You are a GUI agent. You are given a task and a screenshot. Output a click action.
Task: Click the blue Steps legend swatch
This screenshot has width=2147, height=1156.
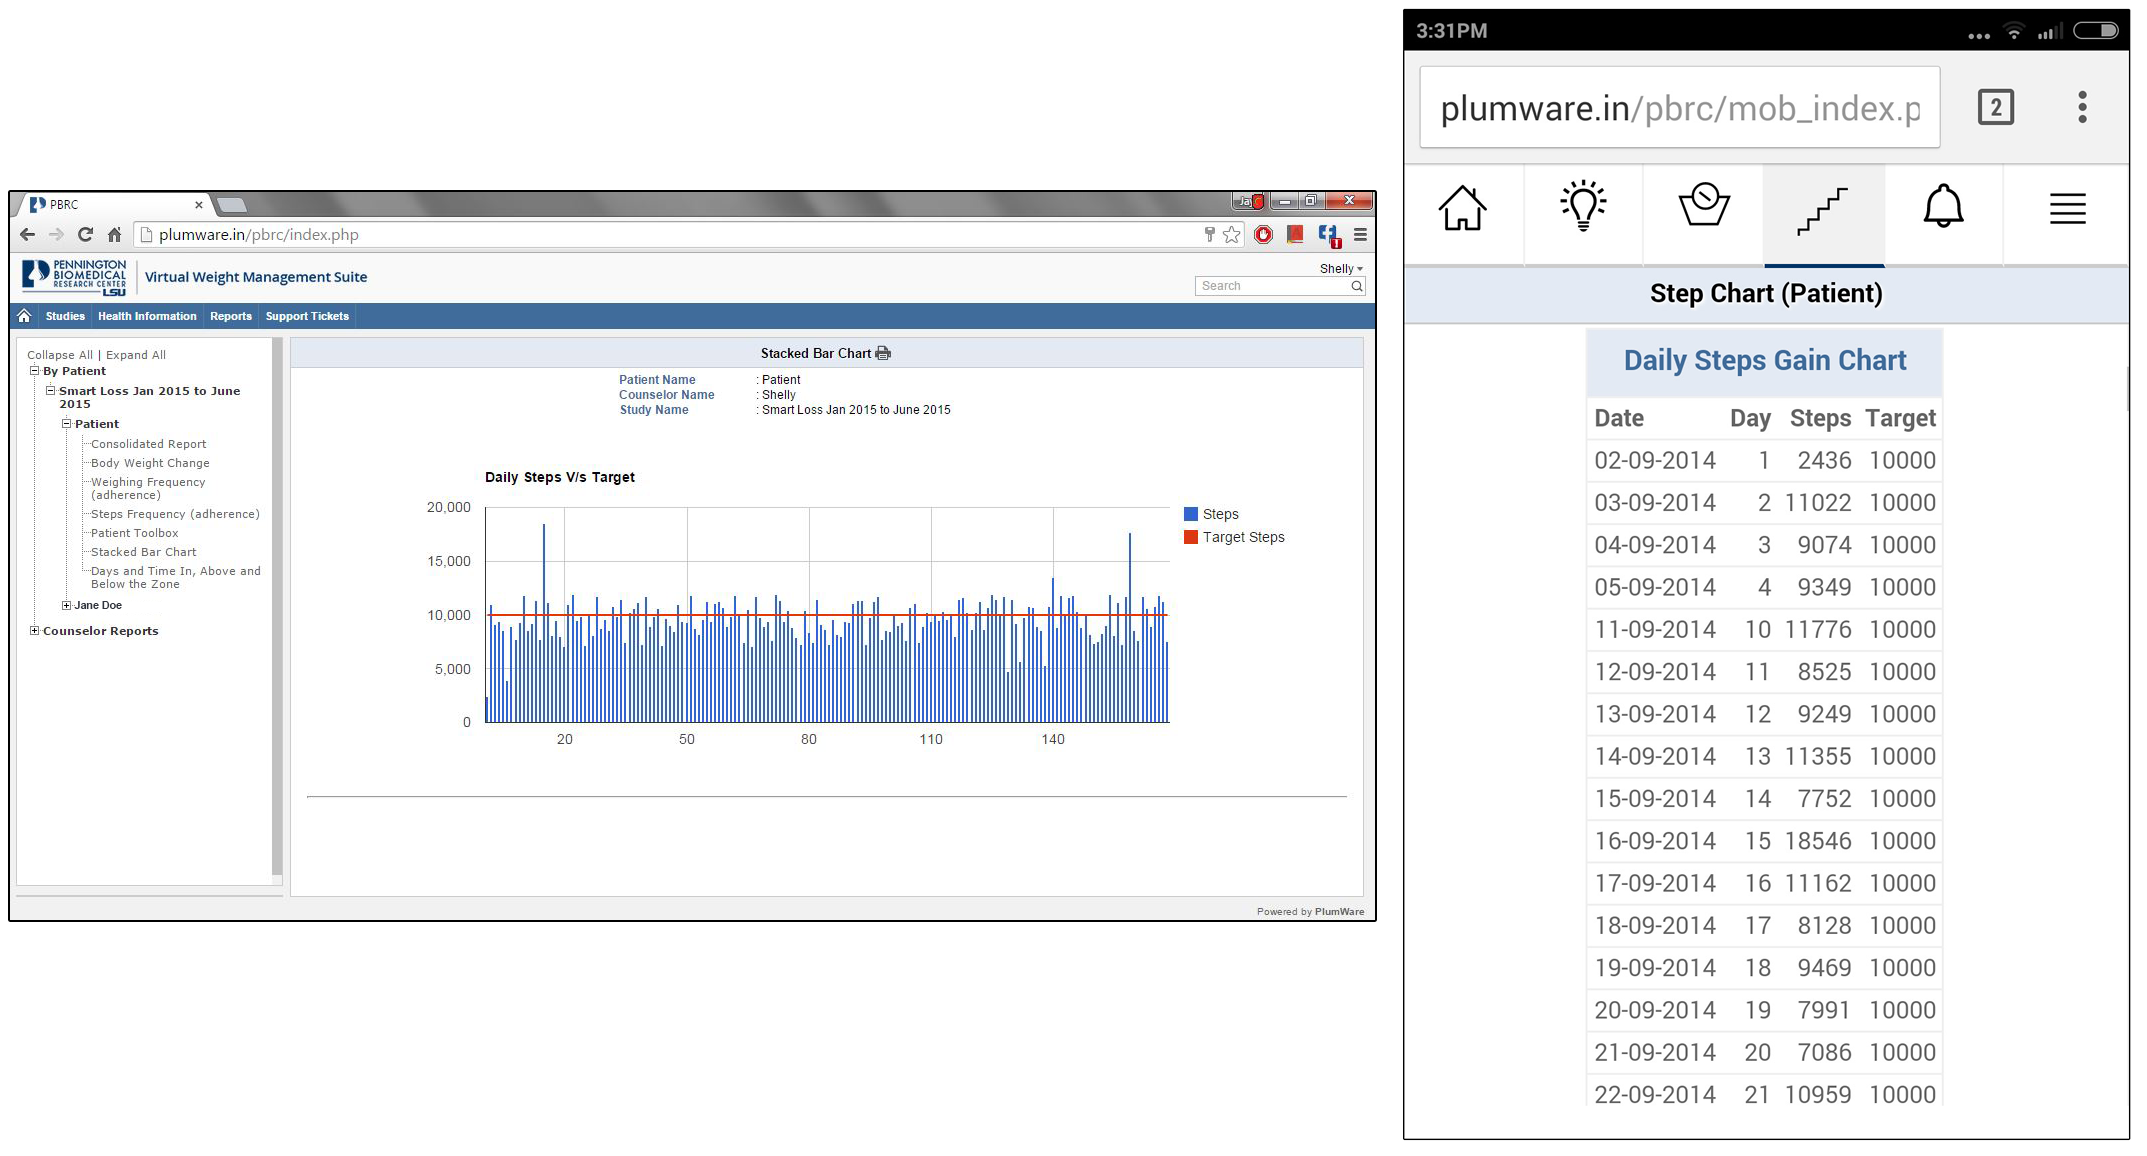point(1191,514)
